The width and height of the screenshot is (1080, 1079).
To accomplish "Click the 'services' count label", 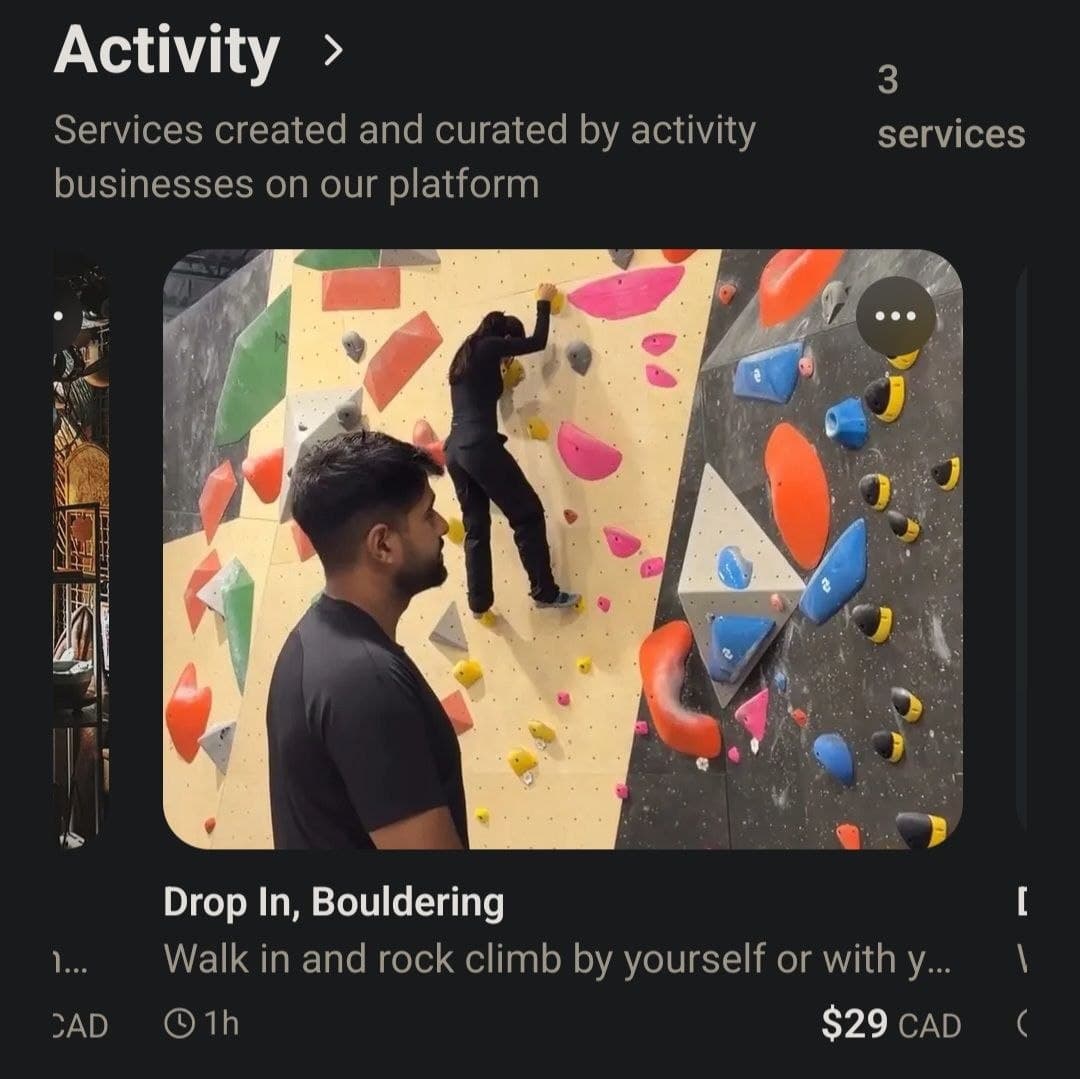I will click(x=950, y=134).
